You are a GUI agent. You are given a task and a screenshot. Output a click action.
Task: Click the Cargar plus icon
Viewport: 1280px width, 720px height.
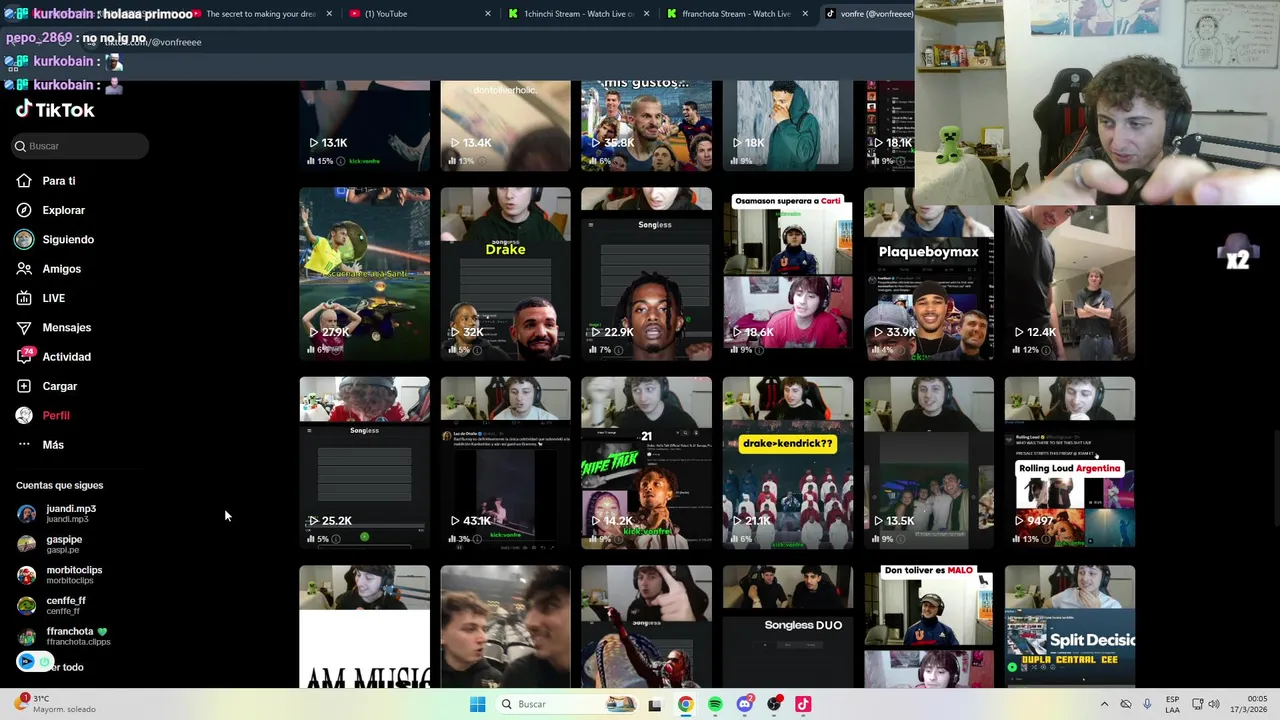click(24, 386)
